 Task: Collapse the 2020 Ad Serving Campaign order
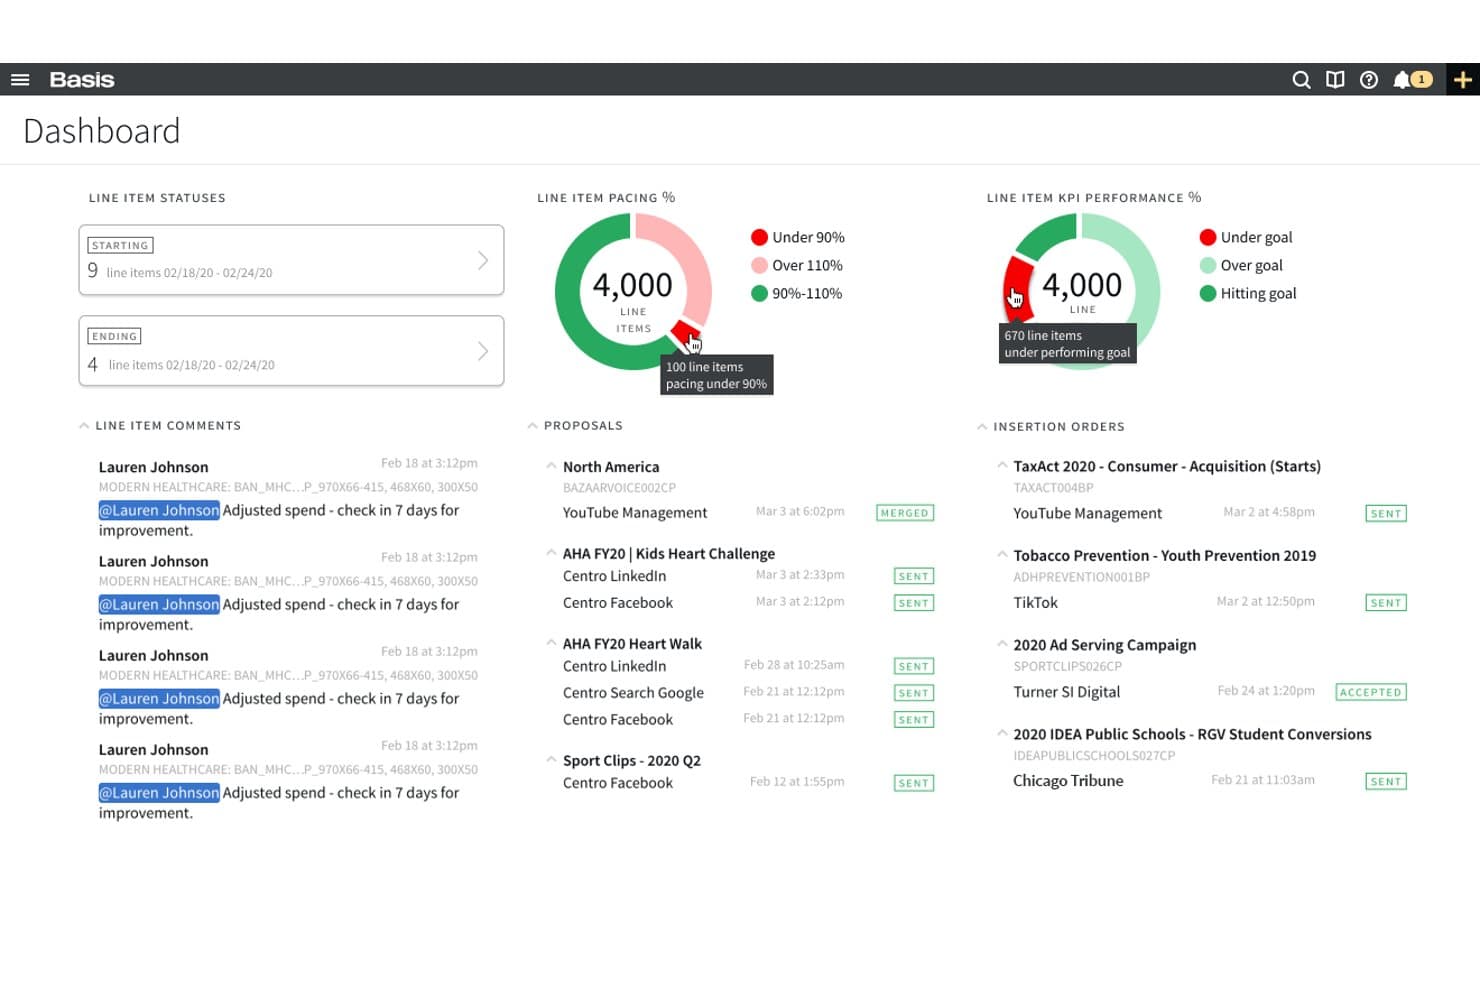[1002, 644]
